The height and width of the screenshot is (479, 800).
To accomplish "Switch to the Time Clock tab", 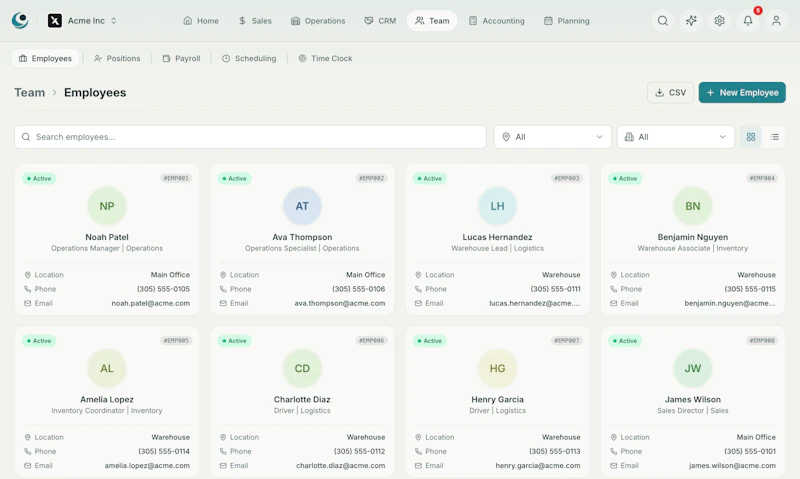I will [325, 59].
